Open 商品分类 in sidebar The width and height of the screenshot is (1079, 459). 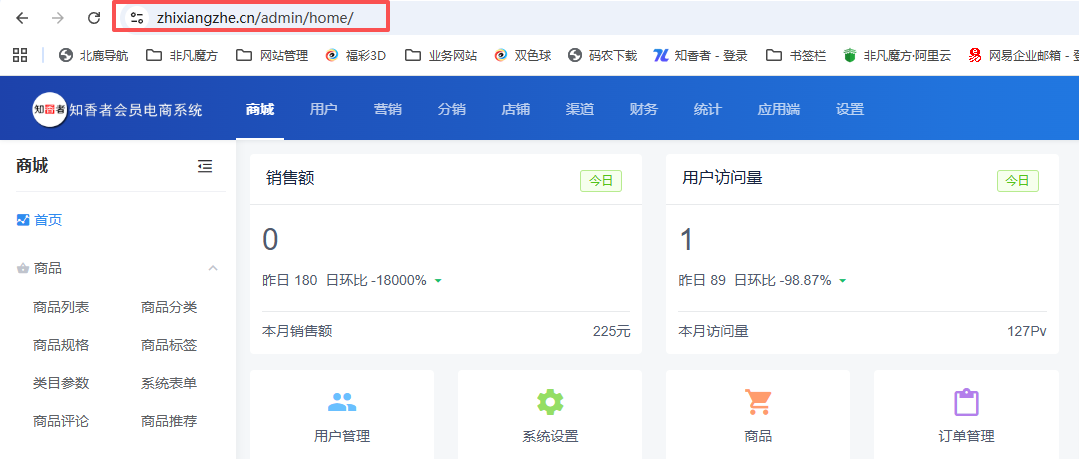point(169,308)
